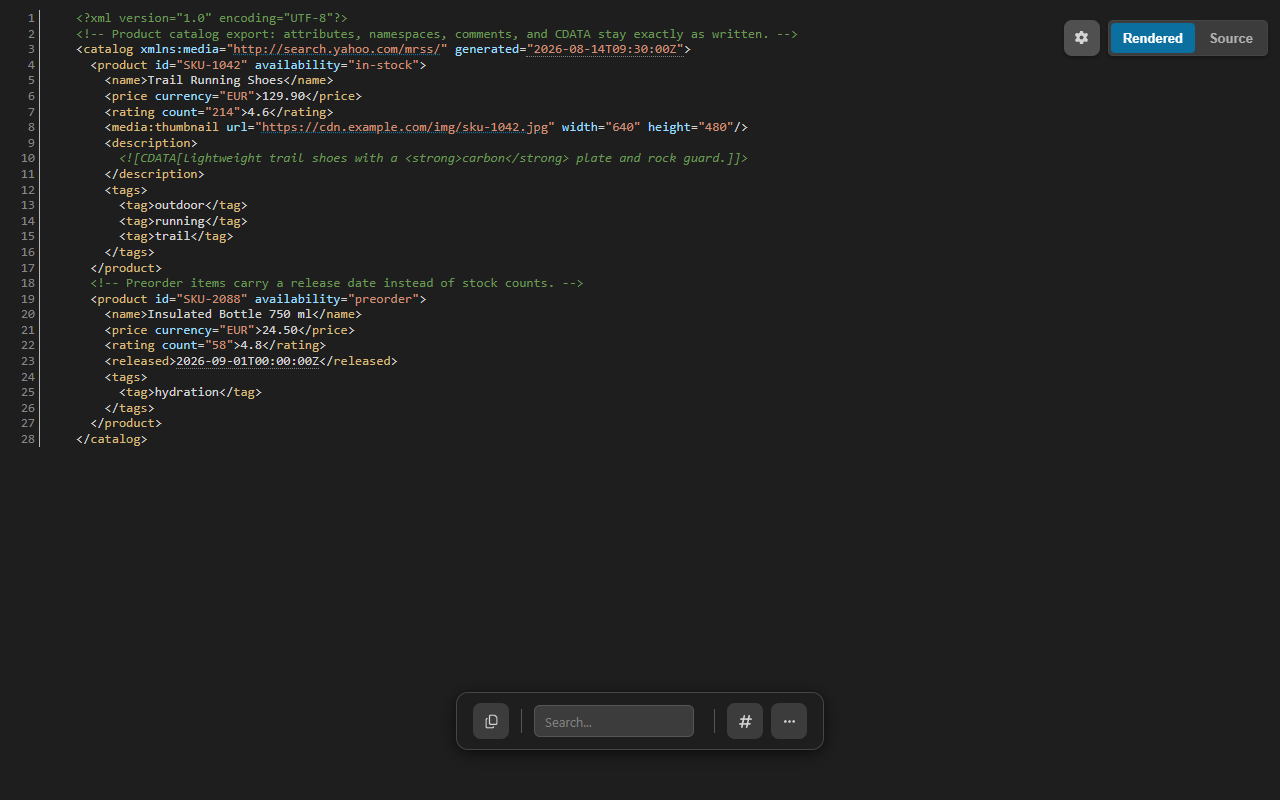Open the more options ellipsis menu
Screen dimensions: 1280x800
789,721
